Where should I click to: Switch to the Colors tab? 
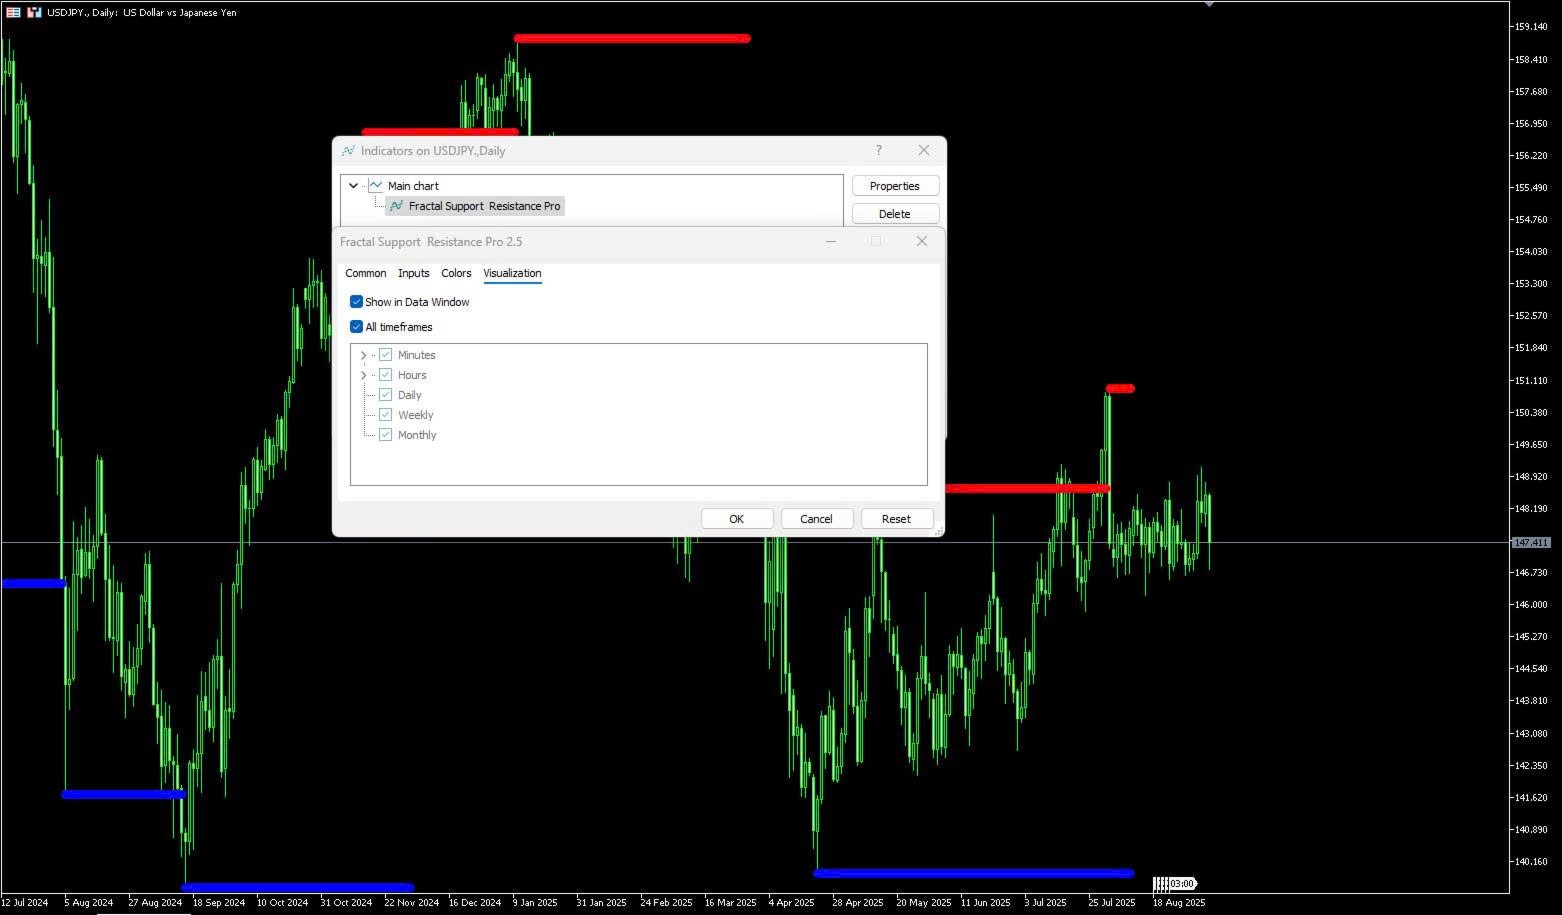tap(456, 273)
